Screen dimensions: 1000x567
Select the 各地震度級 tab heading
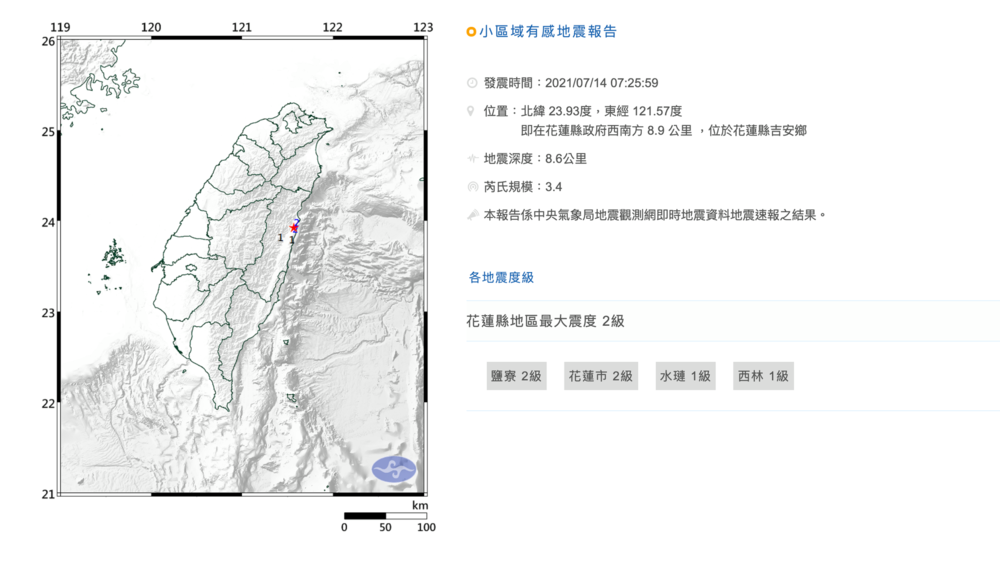point(502,277)
